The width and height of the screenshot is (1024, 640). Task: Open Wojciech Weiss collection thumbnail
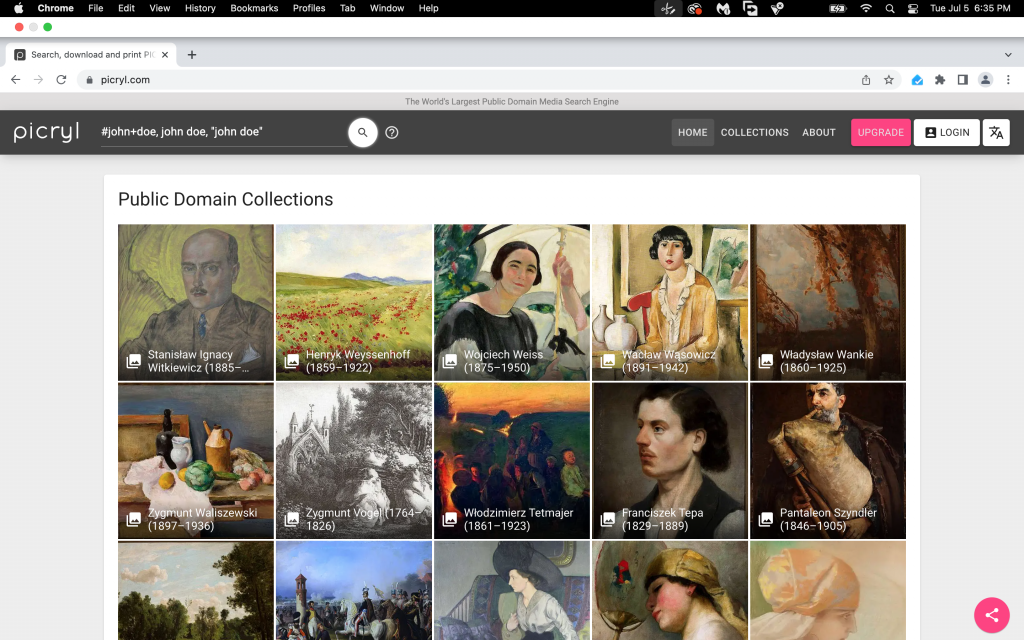[512, 302]
